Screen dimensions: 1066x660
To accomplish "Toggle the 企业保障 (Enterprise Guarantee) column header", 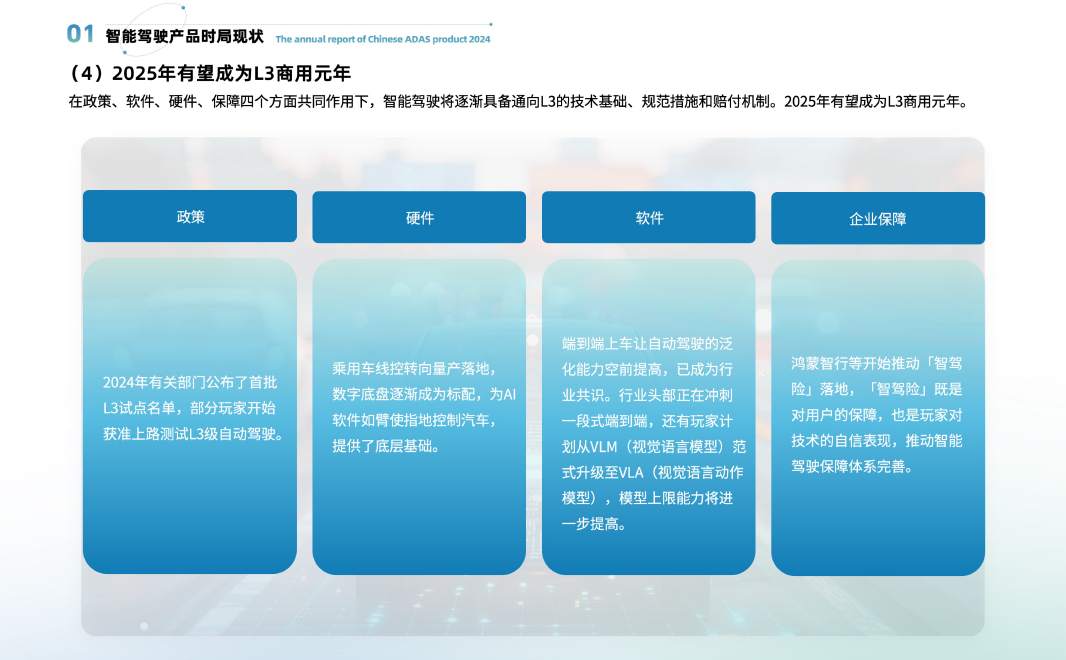I will [877, 217].
